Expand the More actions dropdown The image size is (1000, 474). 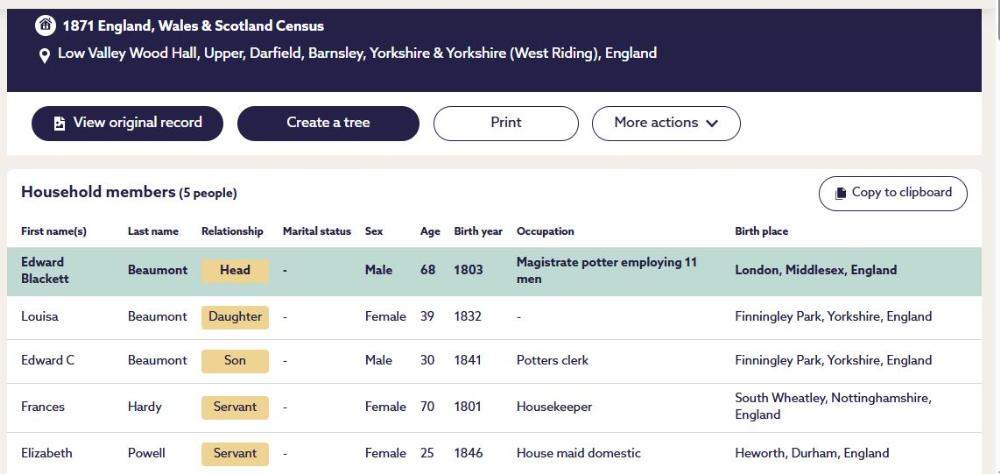(x=665, y=123)
